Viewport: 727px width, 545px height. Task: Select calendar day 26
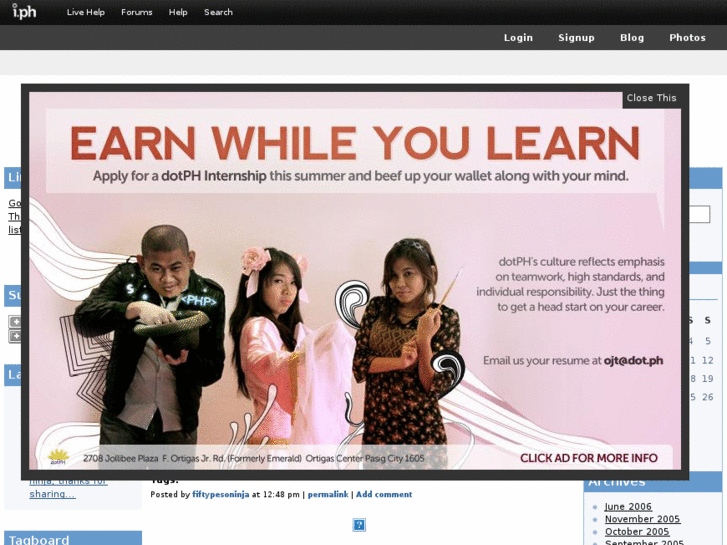(x=708, y=397)
